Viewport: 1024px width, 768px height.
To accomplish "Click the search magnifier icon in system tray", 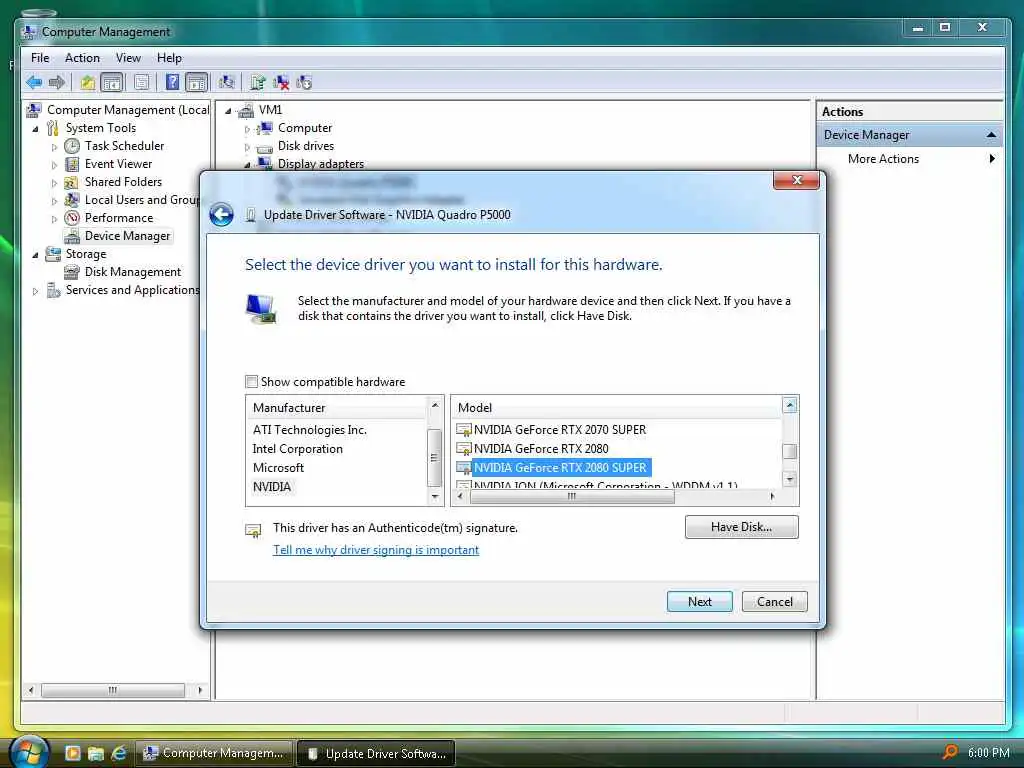I will pos(950,752).
